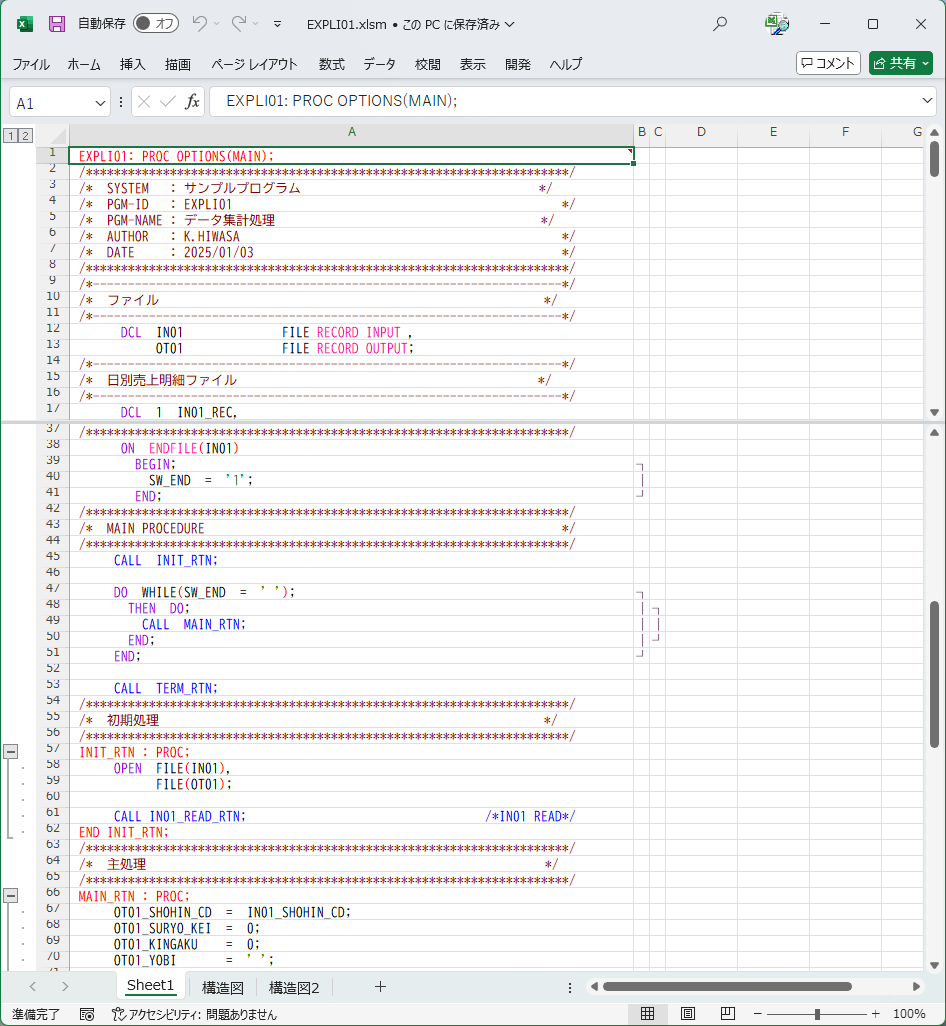Image resolution: width=946 pixels, height=1026 pixels.
Task: Expand the formula bar chevron
Action: coord(926,102)
